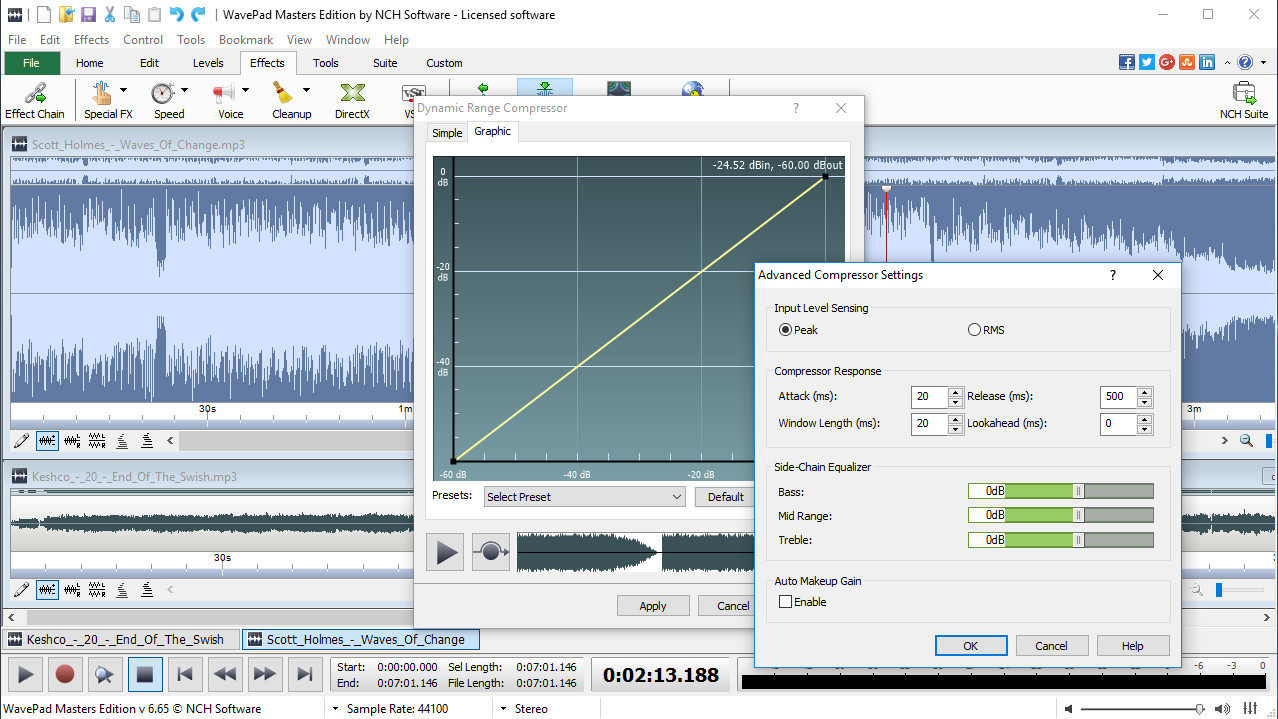Click the Undo arrow icon
The image size is (1278, 719).
(176, 15)
